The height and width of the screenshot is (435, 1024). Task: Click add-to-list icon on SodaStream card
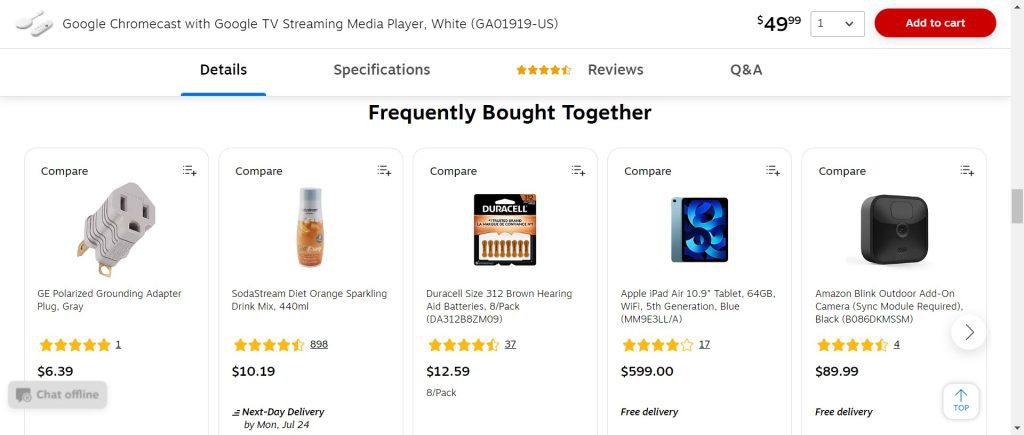point(384,171)
